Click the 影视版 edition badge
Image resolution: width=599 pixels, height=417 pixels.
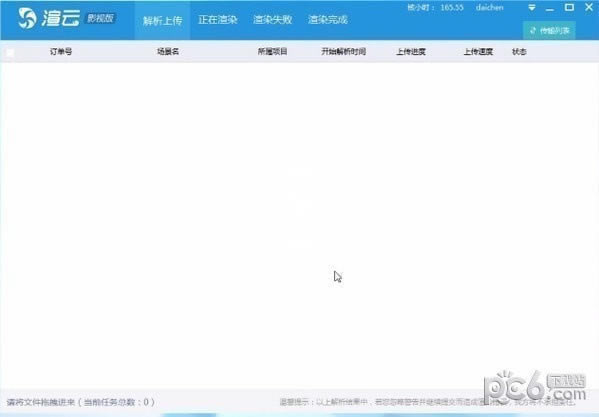(x=100, y=18)
